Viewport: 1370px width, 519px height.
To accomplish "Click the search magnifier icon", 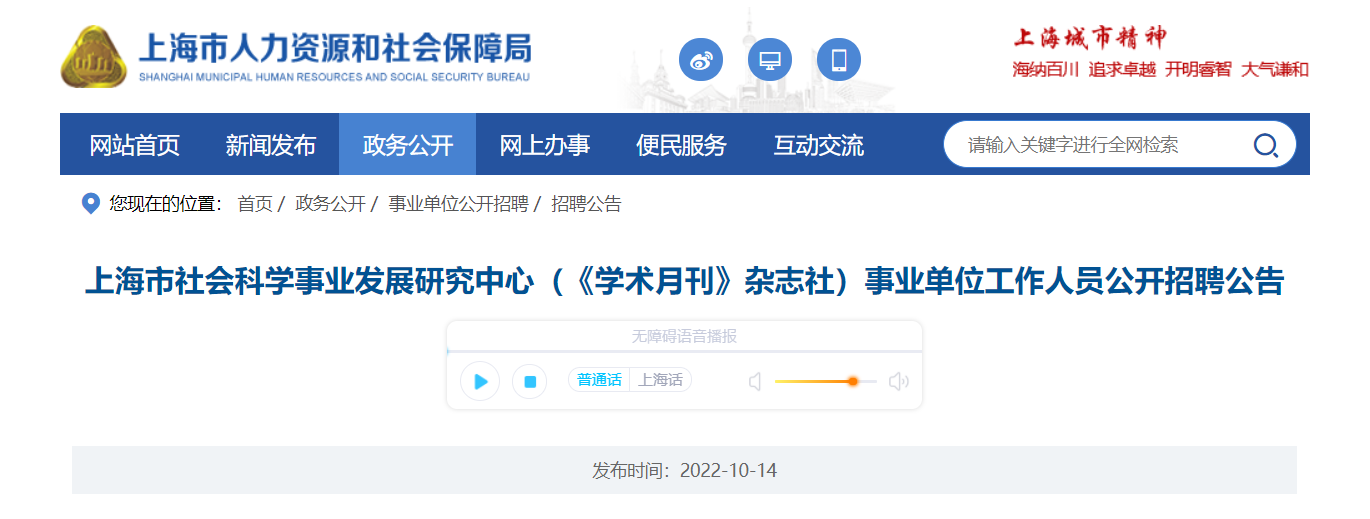I will coord(1265,145).
